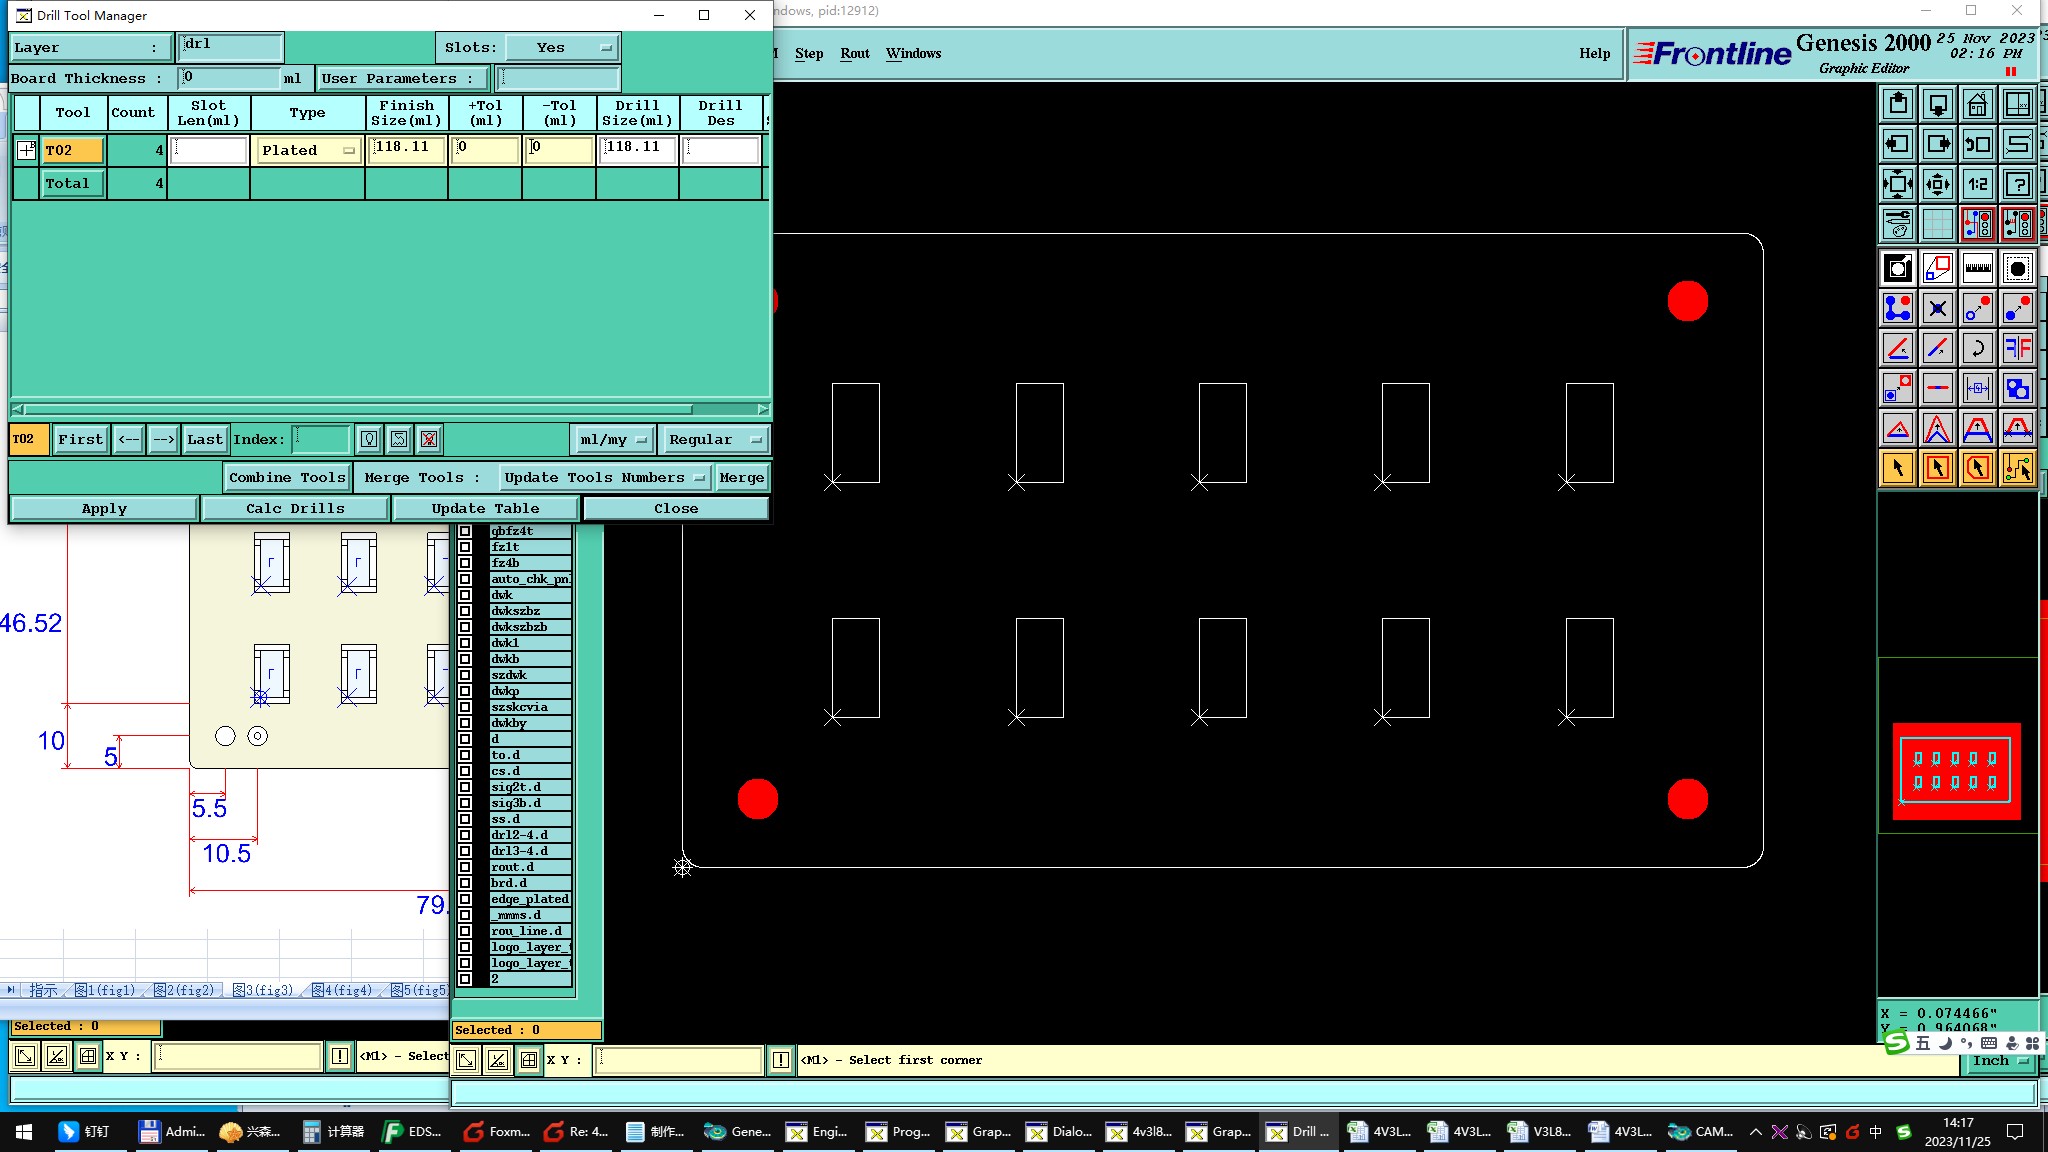
Task: Click the delete tool icon beside Index
Action: click(429, 439)
